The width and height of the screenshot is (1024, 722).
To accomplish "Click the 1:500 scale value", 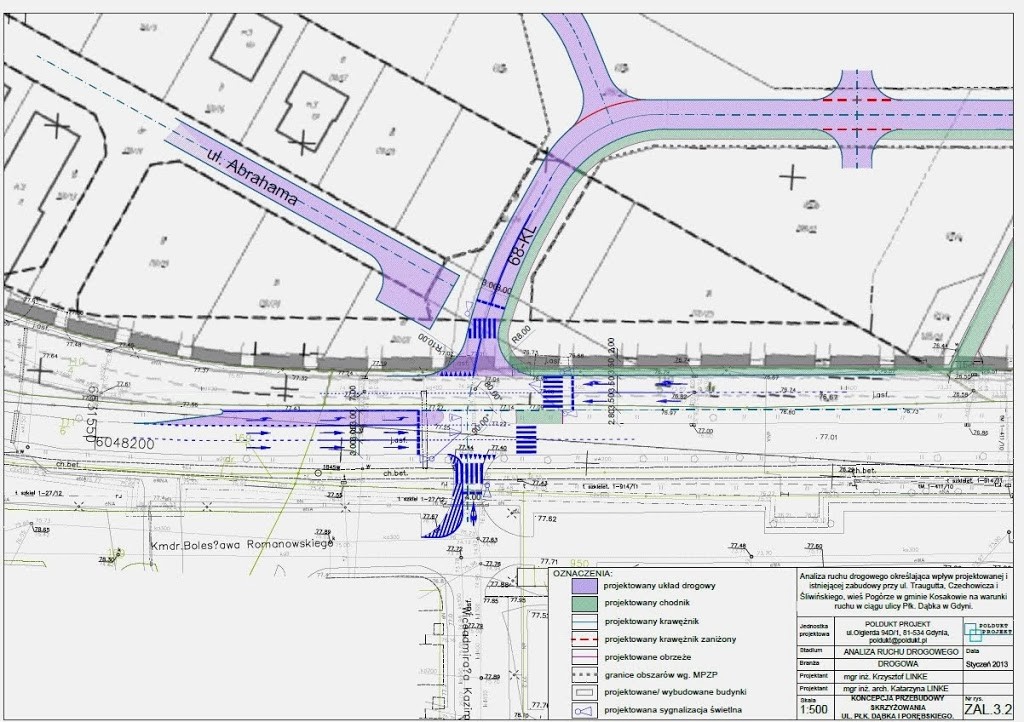I will 815,710.
